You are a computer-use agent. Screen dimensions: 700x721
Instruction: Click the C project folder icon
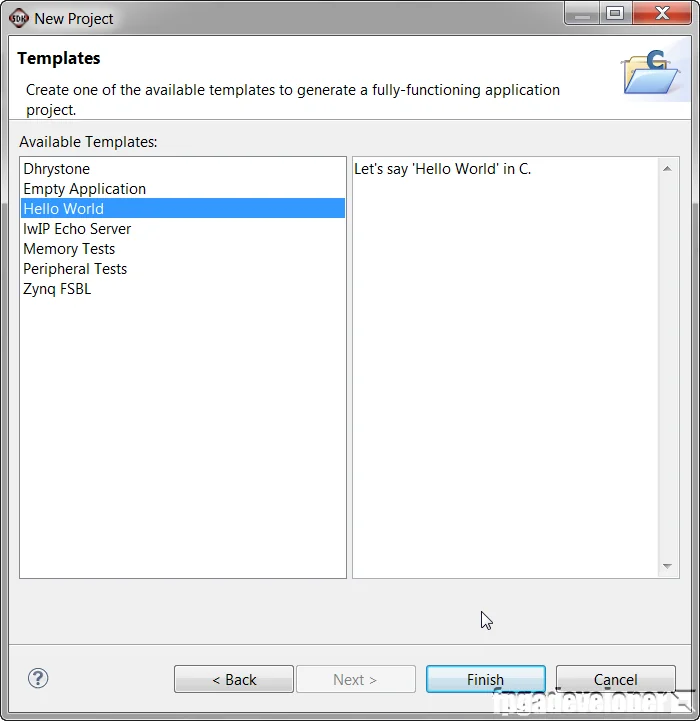coord(650,72)
